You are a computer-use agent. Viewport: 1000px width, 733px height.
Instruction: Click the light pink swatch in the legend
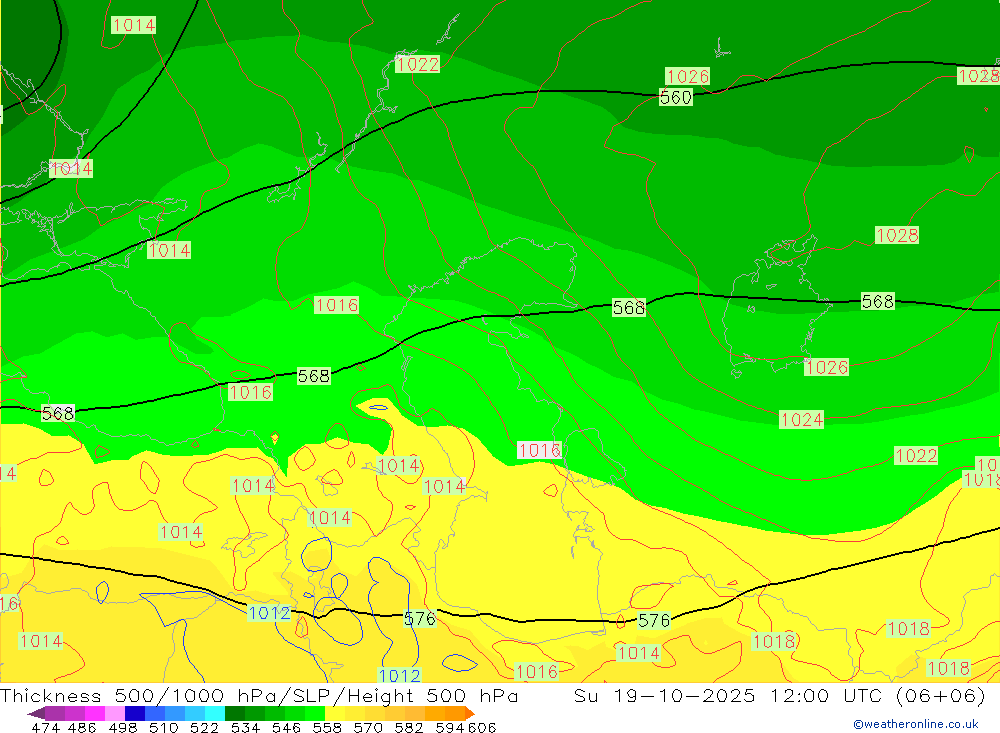click(x=115, y=713)
